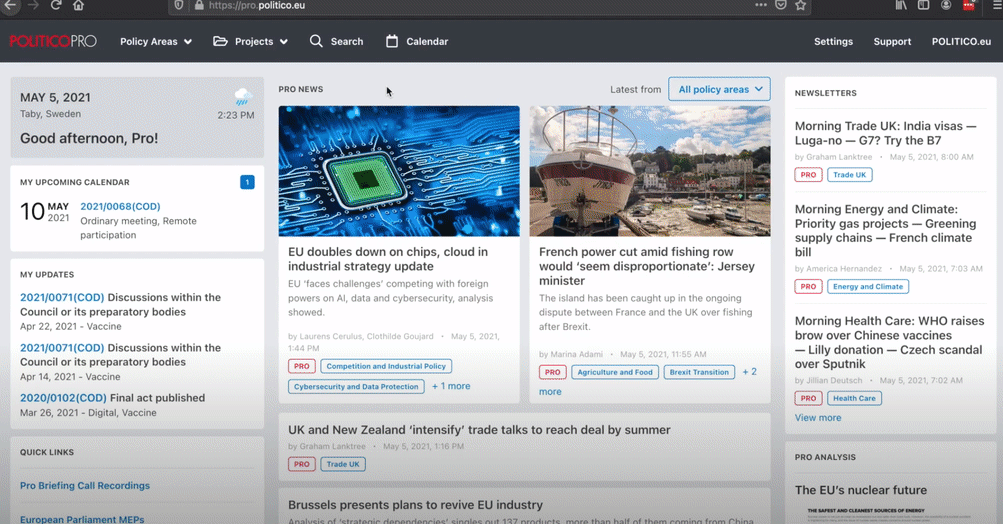
Task: Click Trade UK tag under New Zealand article
Action: pyautogui.click(x=343, y=464)
